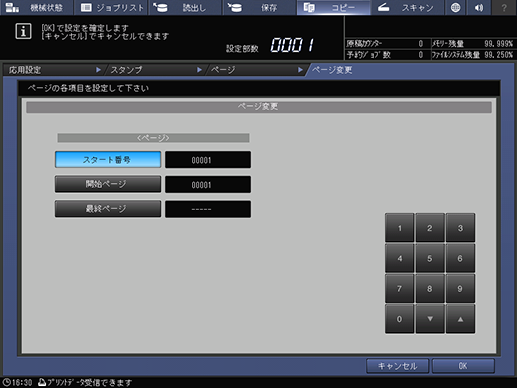
Task: Go back to スタンプ breadcrumb
Action: click(155, 70)
